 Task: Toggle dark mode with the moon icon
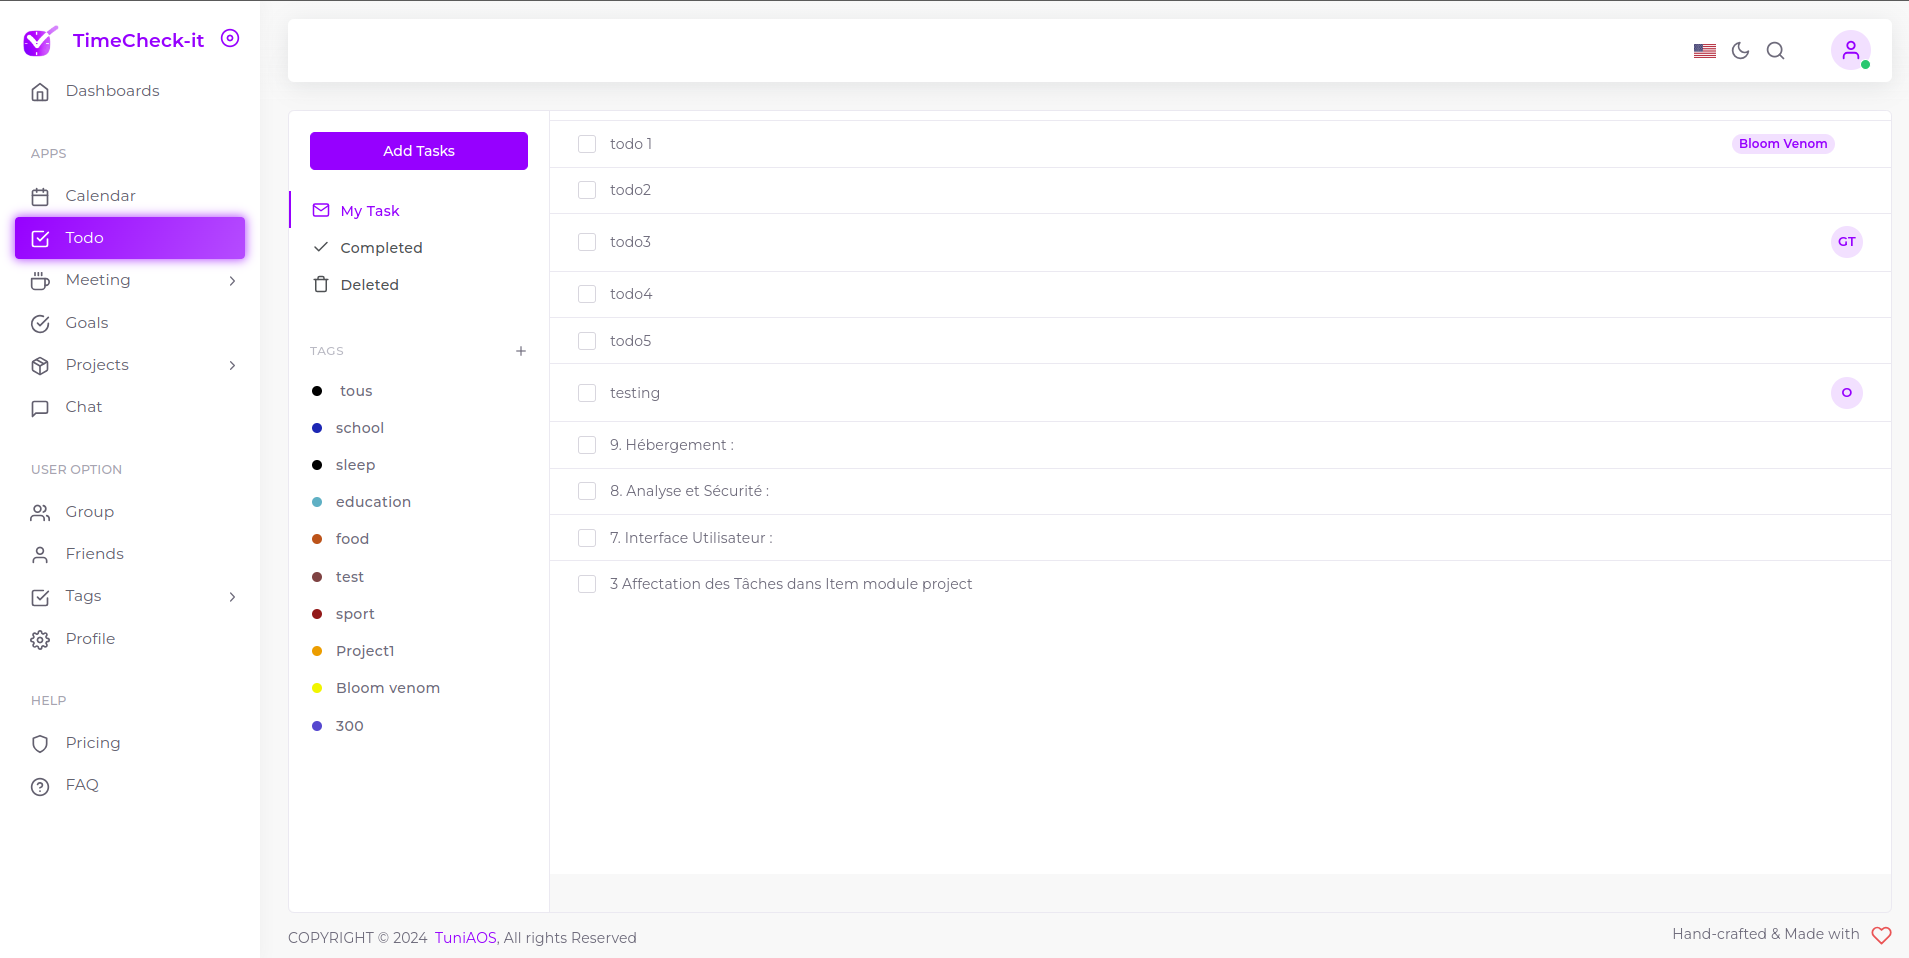point(1740,50)
